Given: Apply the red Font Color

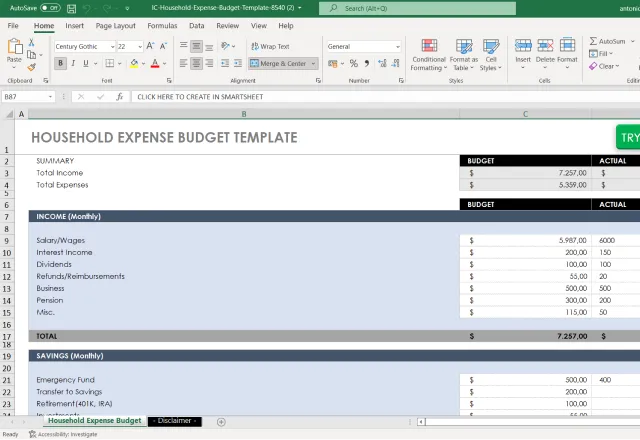Looking at the screenshot, I should pyautogui.click(x=155, y=63).
